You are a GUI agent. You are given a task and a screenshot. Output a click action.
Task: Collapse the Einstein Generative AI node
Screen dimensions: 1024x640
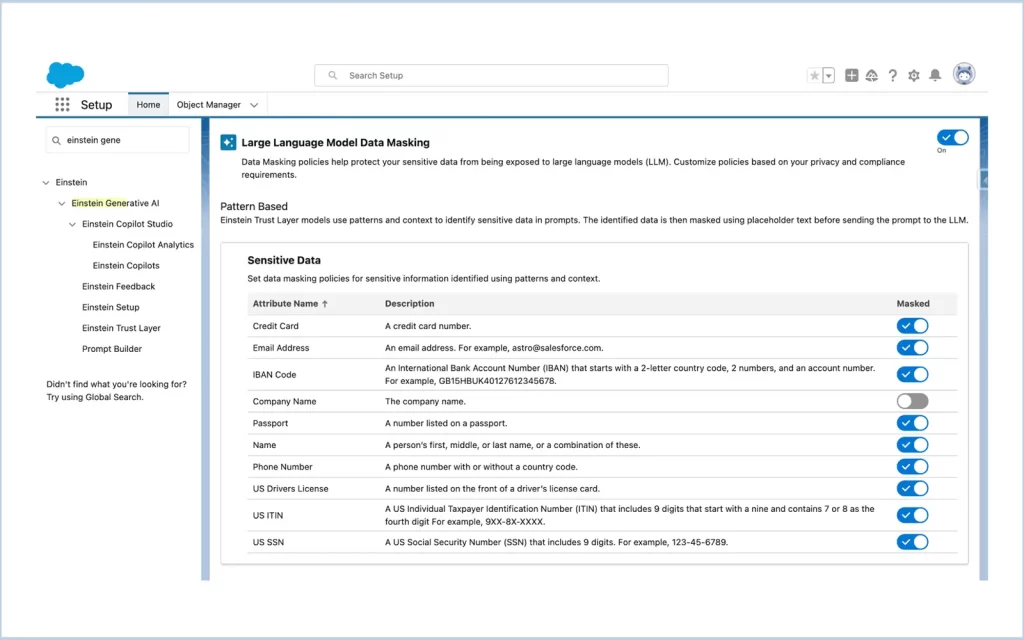click(x=61, y=204)
